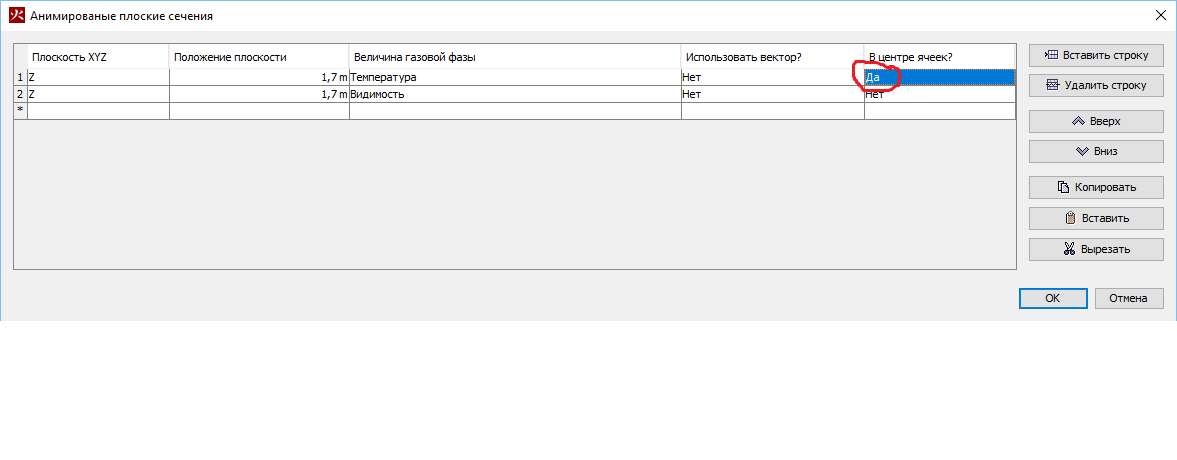Click the empty new row marked with asterisk

97,111
